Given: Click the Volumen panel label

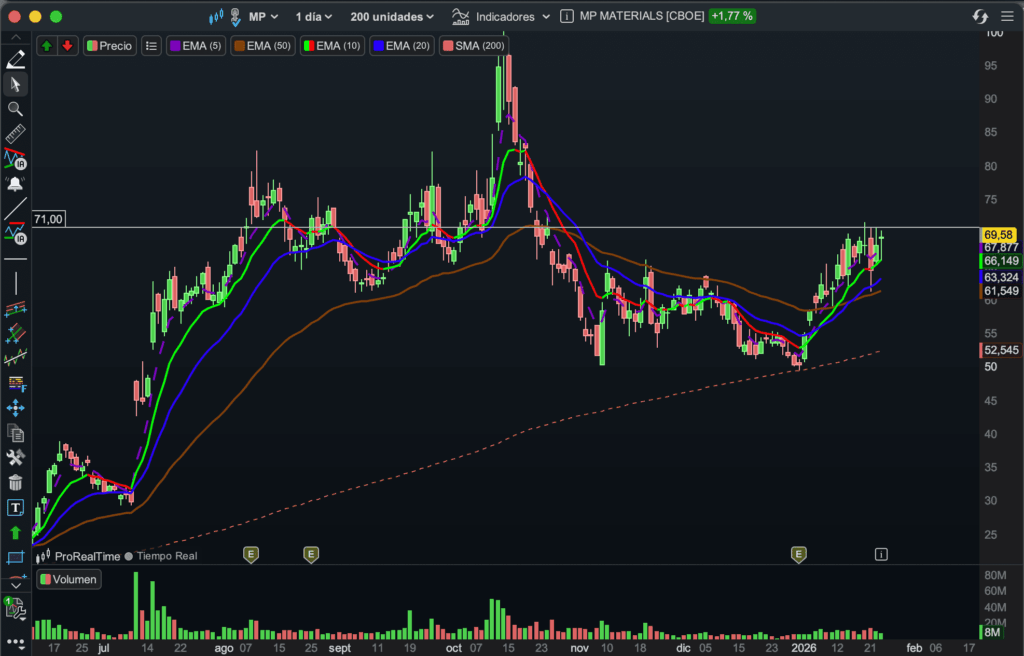Looking at the screenshot, I should [69, 579].
